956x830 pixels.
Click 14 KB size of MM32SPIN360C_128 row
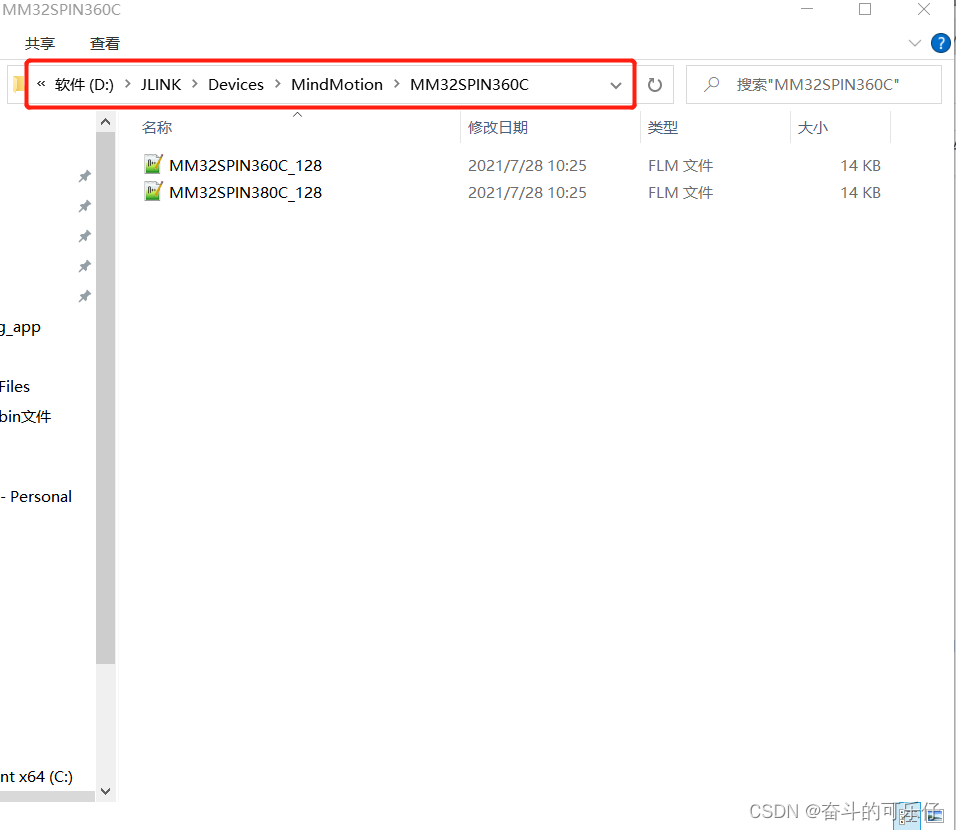(x=860, y=166)
